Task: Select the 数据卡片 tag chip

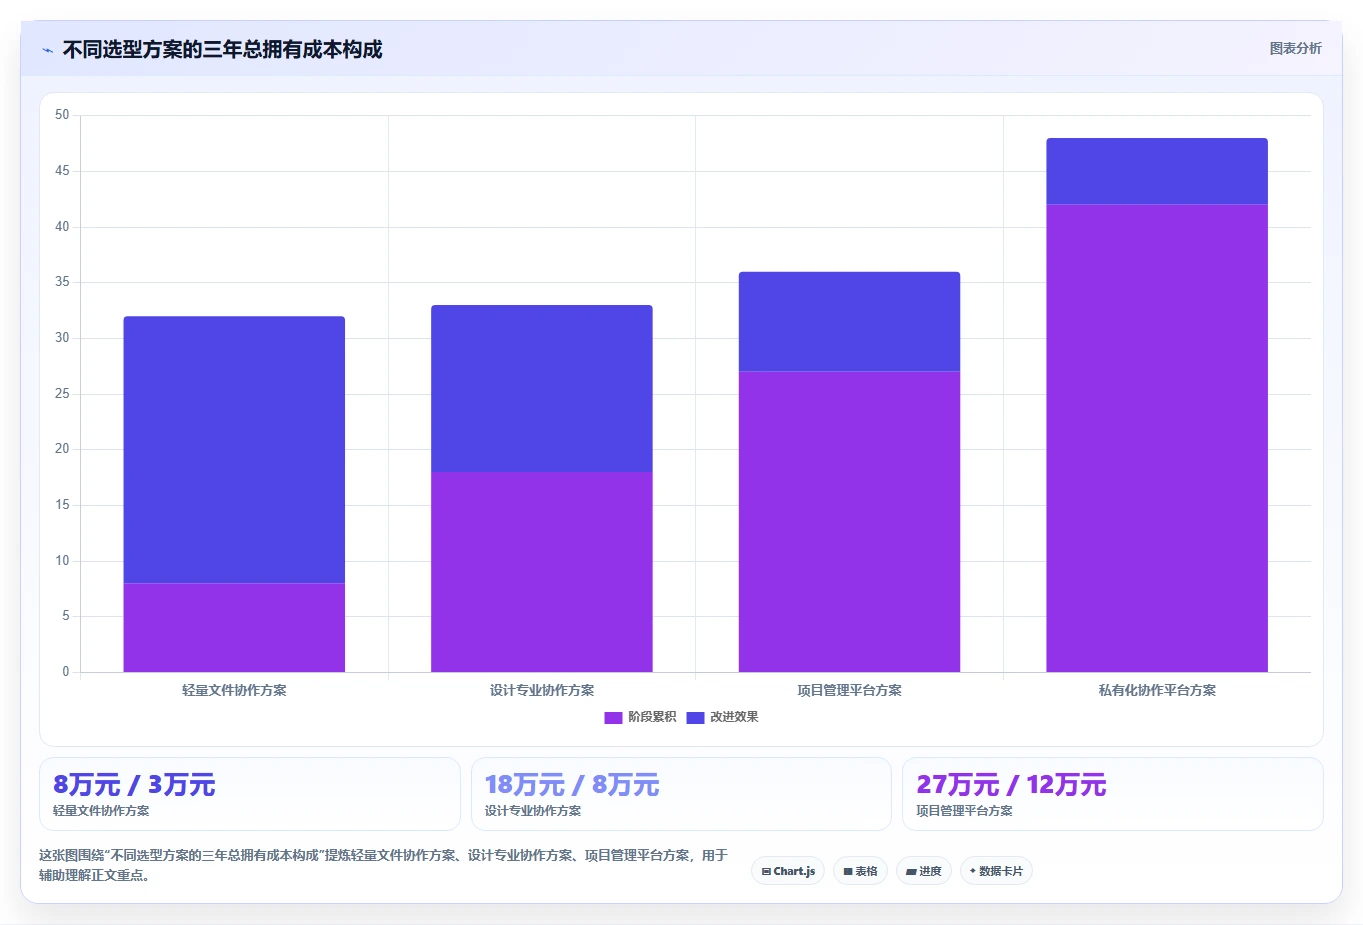Action: point(996,871)
